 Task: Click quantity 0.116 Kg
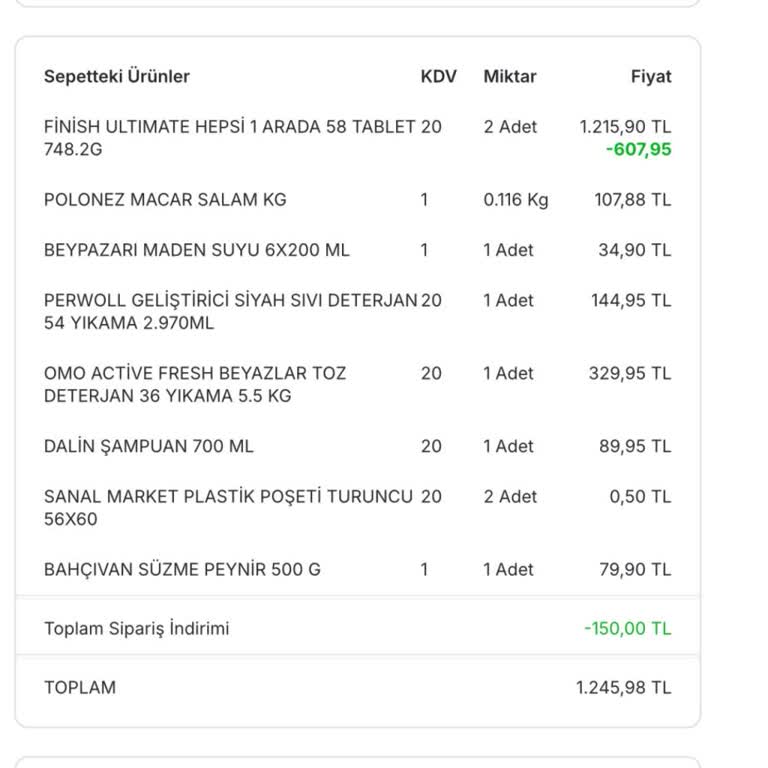tap(516, 200)
